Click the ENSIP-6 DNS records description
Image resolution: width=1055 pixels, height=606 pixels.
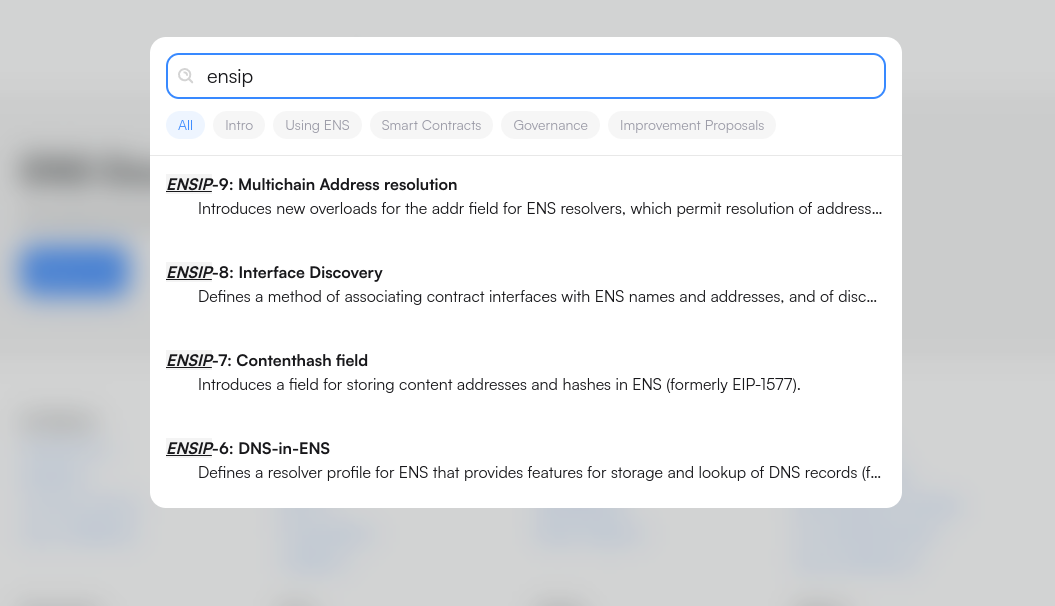[539, 472]
